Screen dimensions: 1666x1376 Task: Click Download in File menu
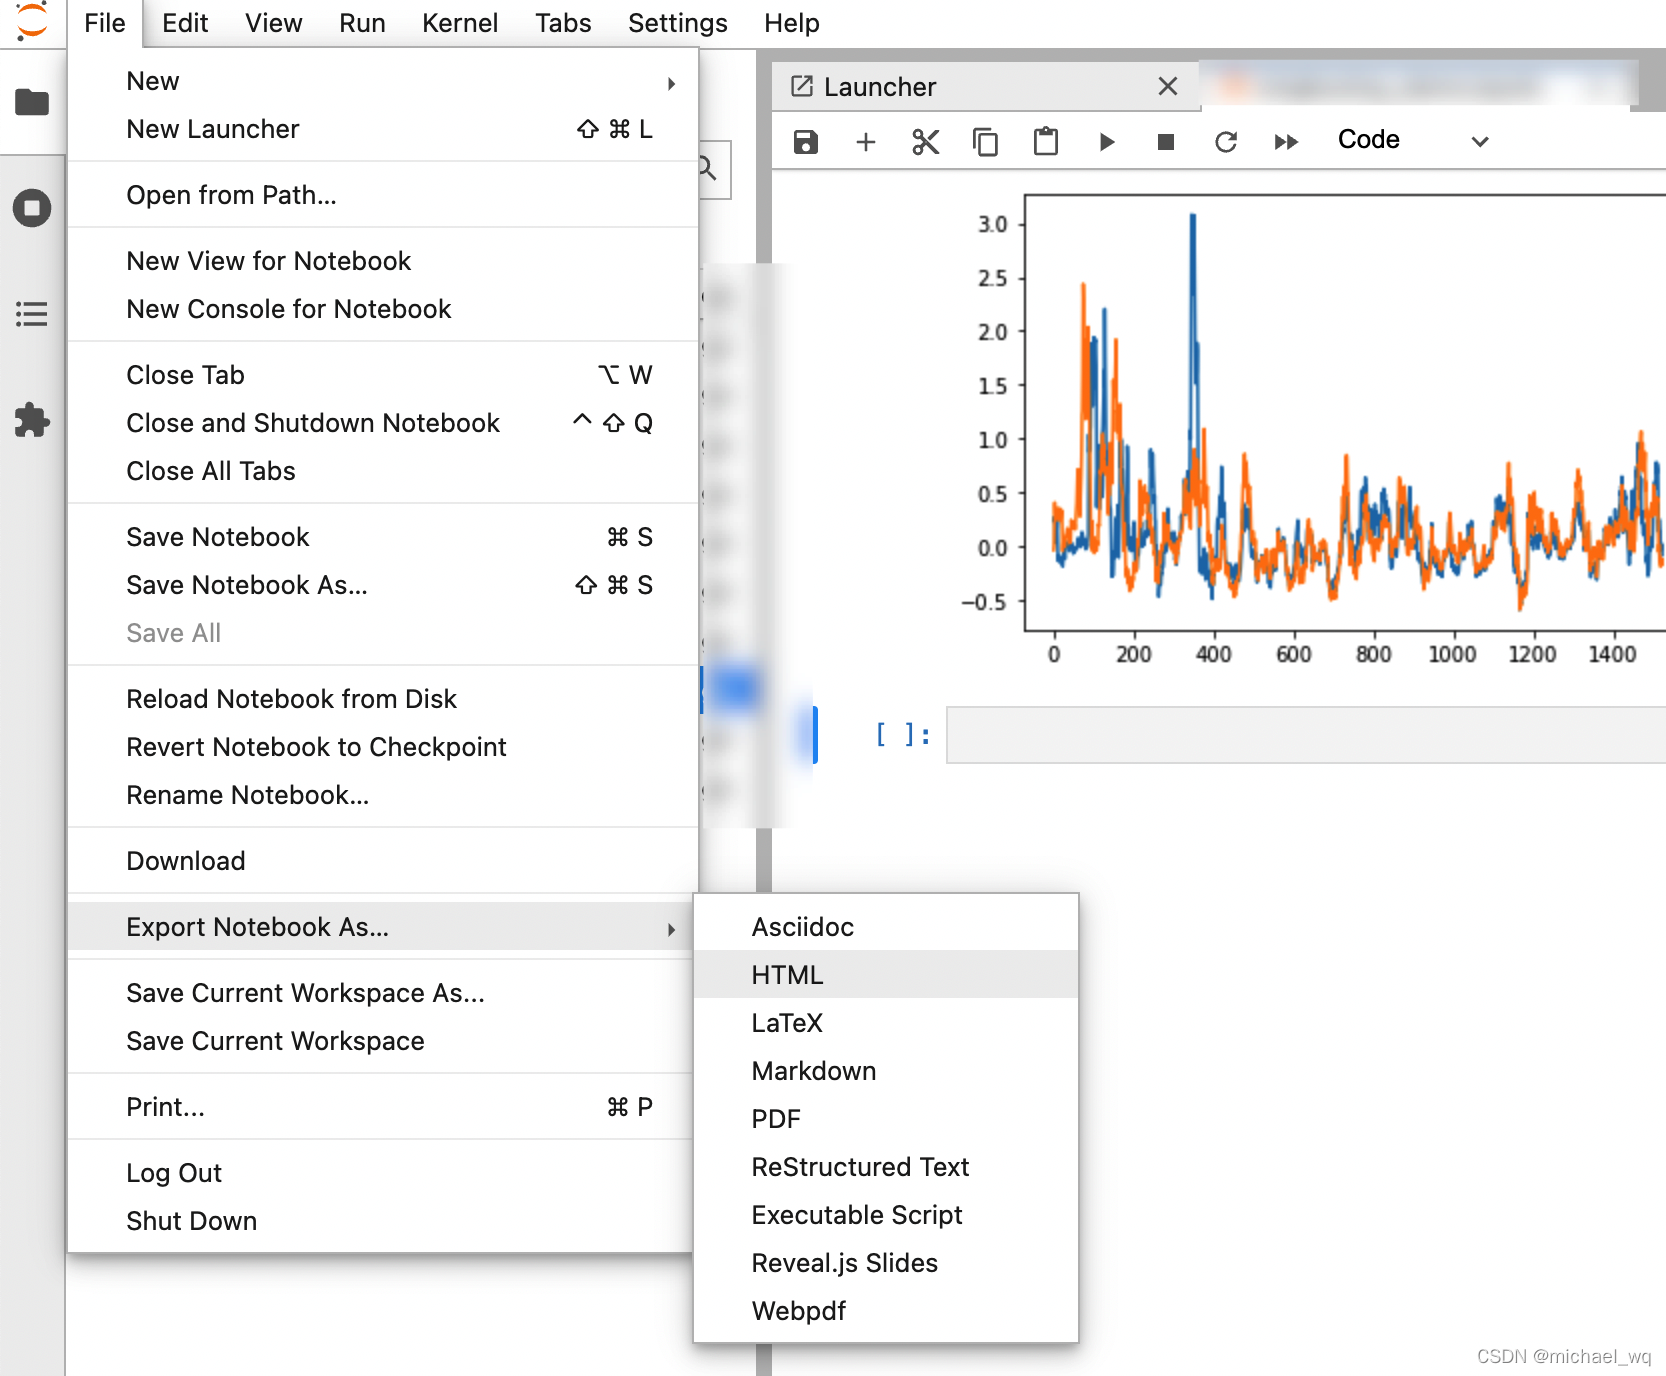click(x=382, y=861)
